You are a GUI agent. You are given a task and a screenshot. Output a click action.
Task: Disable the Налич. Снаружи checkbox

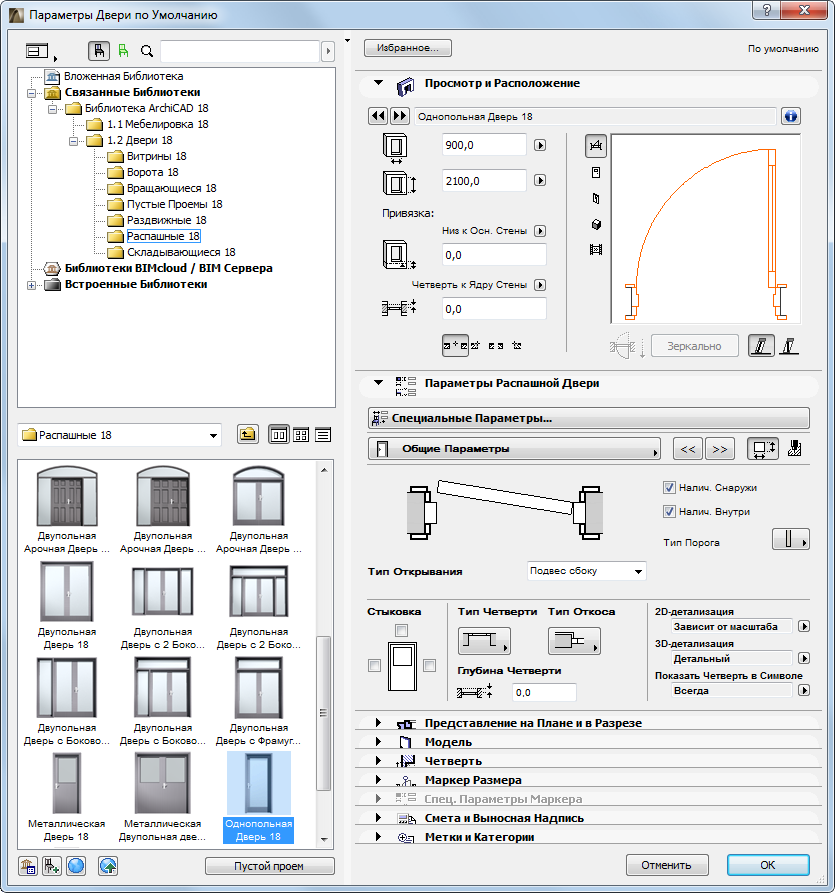pos(671,487)
